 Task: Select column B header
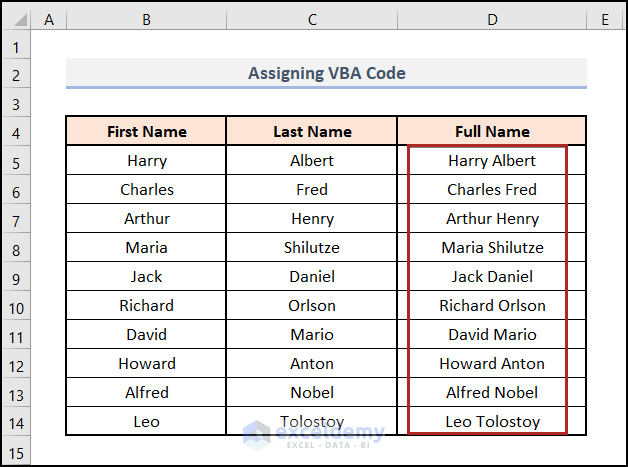(146, 18)
